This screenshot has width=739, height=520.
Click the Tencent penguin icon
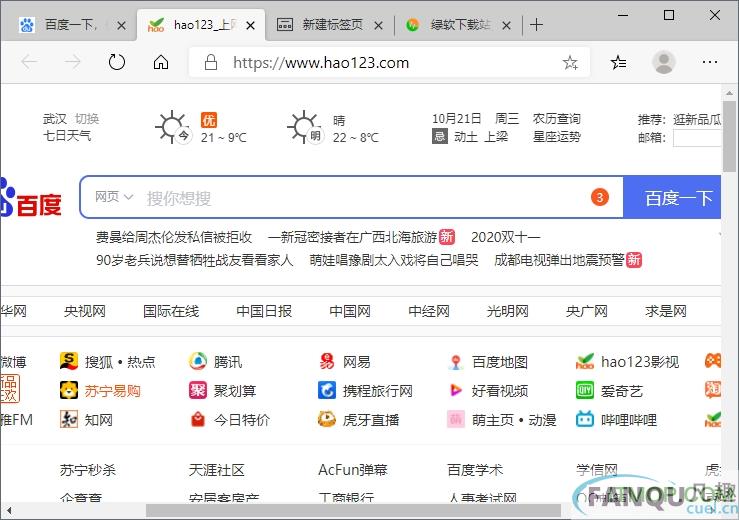[199, 362]
